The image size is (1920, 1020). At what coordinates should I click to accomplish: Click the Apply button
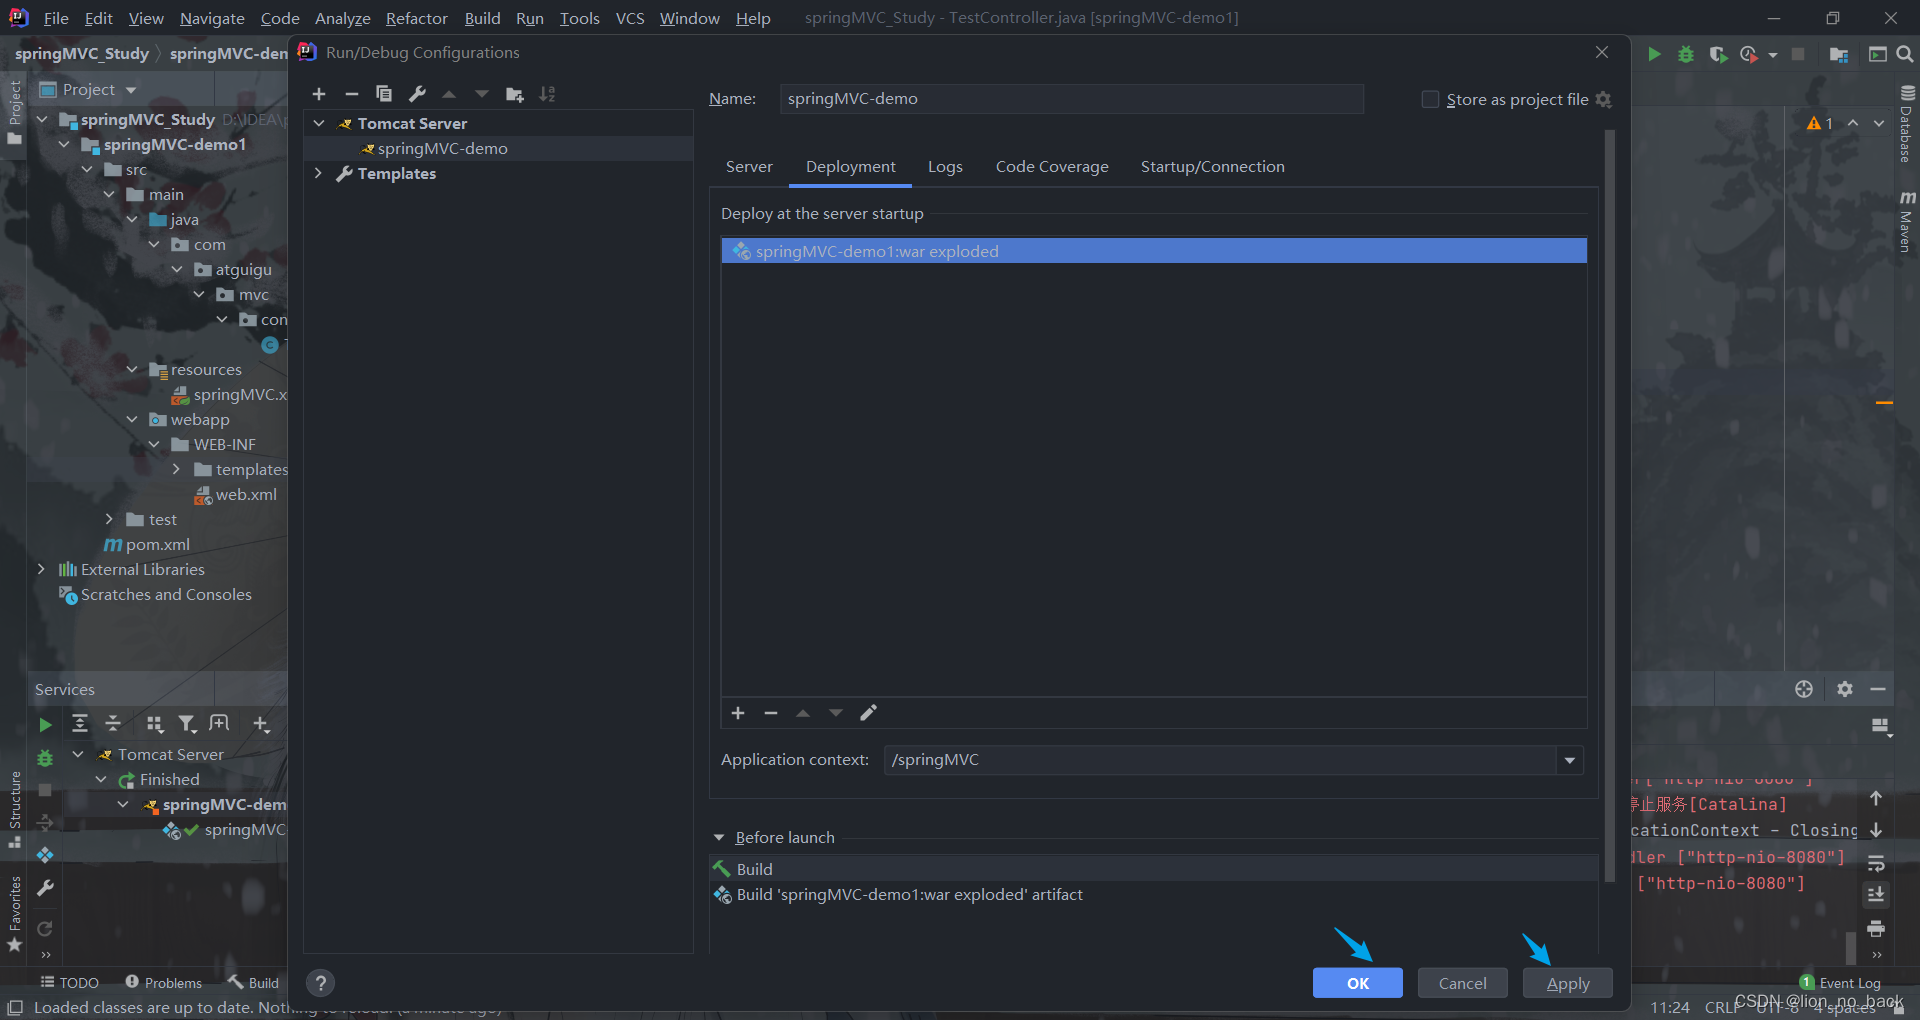pos(1568,983)
